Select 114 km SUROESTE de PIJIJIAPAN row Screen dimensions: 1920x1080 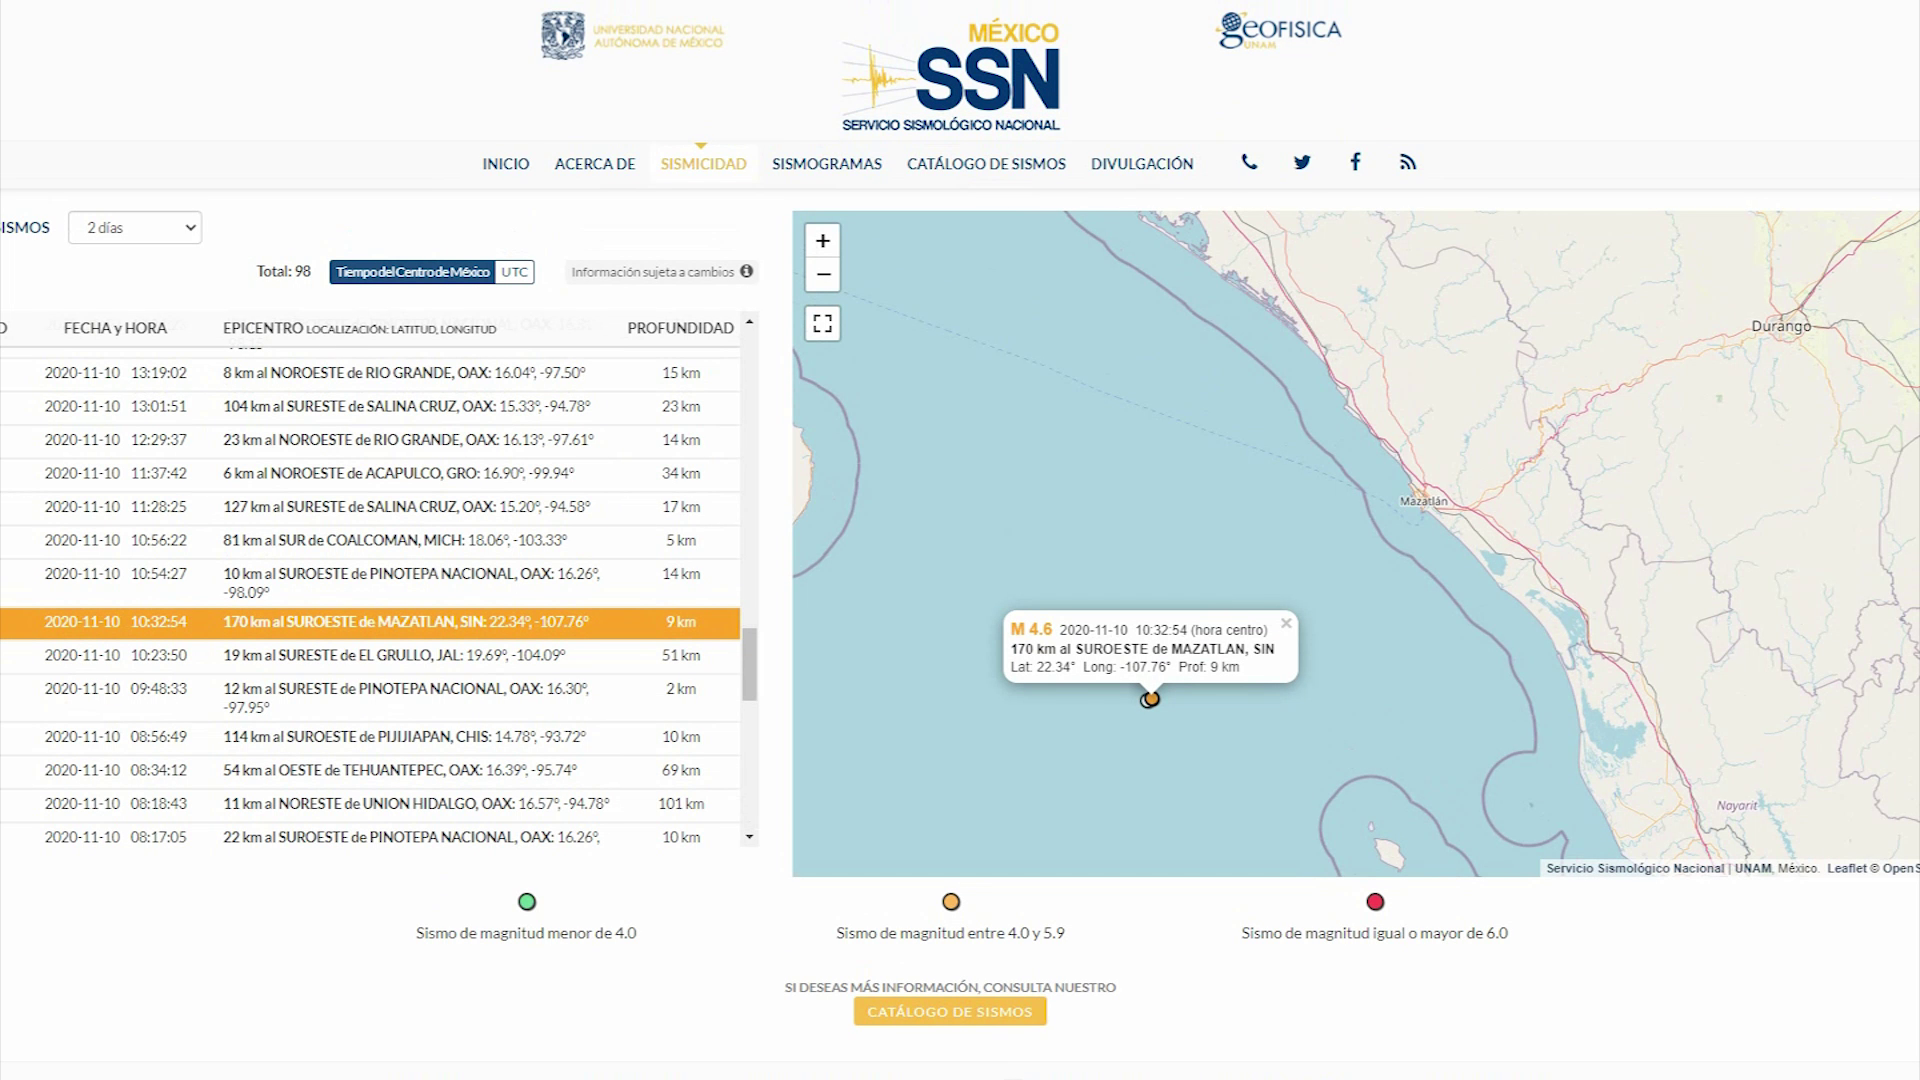coord(370,737)
